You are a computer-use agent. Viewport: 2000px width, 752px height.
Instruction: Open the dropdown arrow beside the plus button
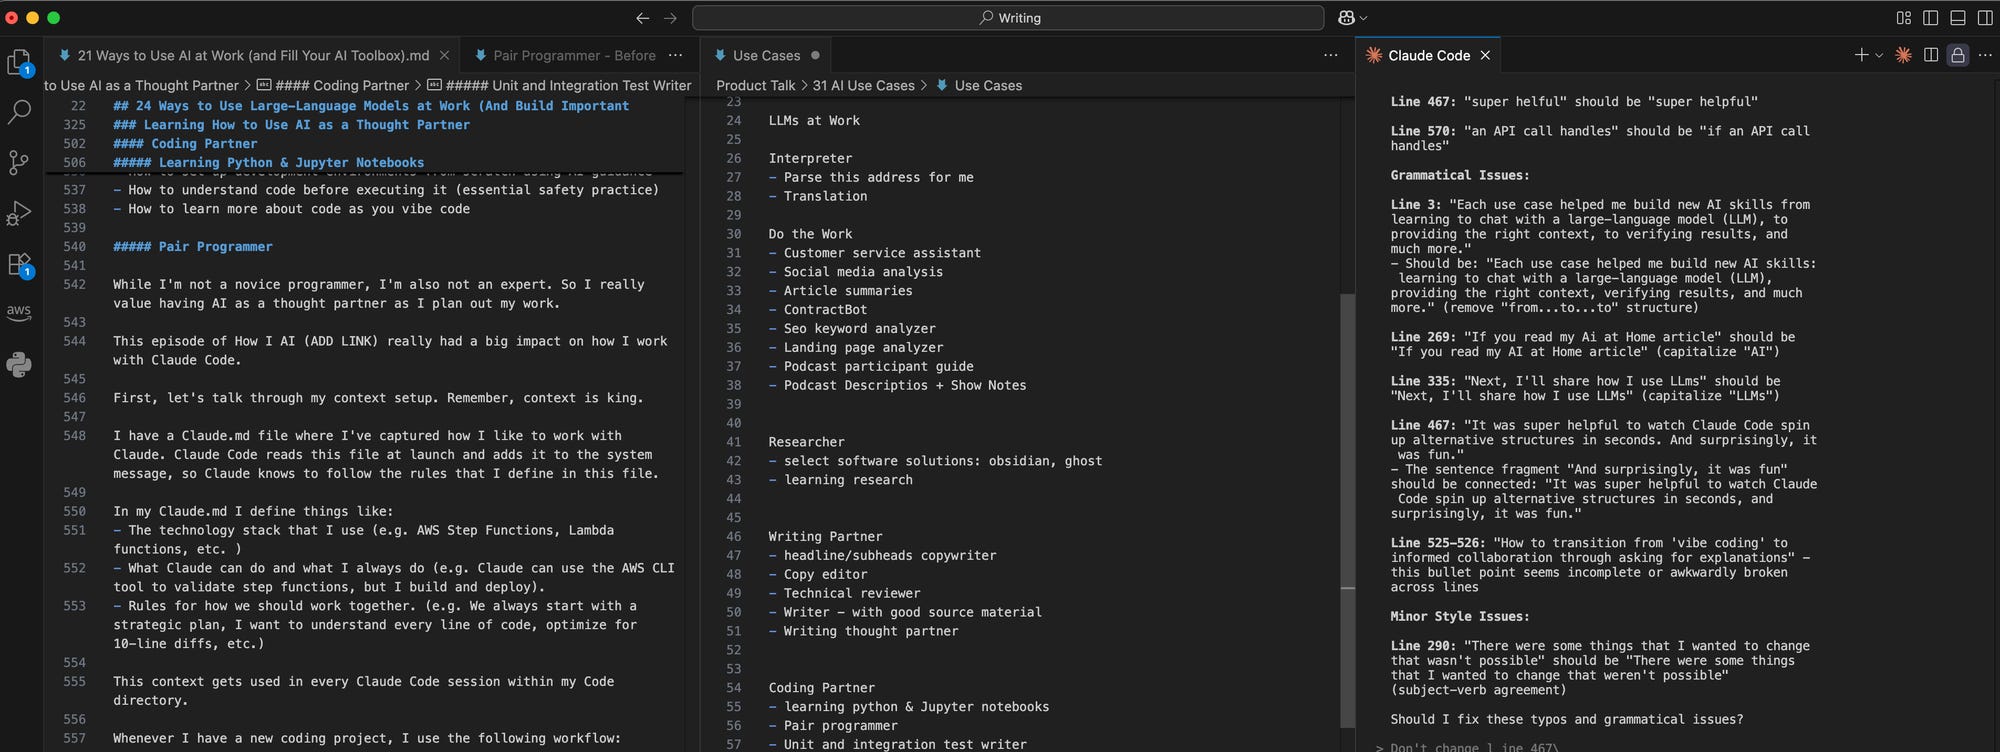pos(1879,56)
